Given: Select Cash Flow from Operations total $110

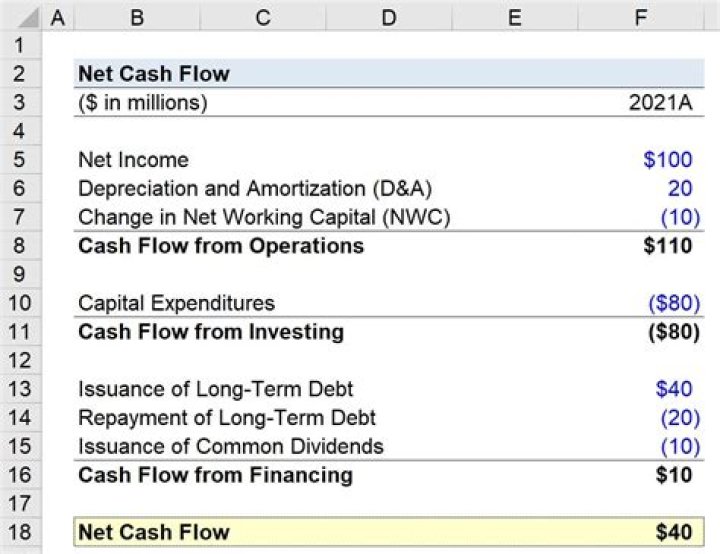Looking at the screenshot, I should tap(668, 246).
